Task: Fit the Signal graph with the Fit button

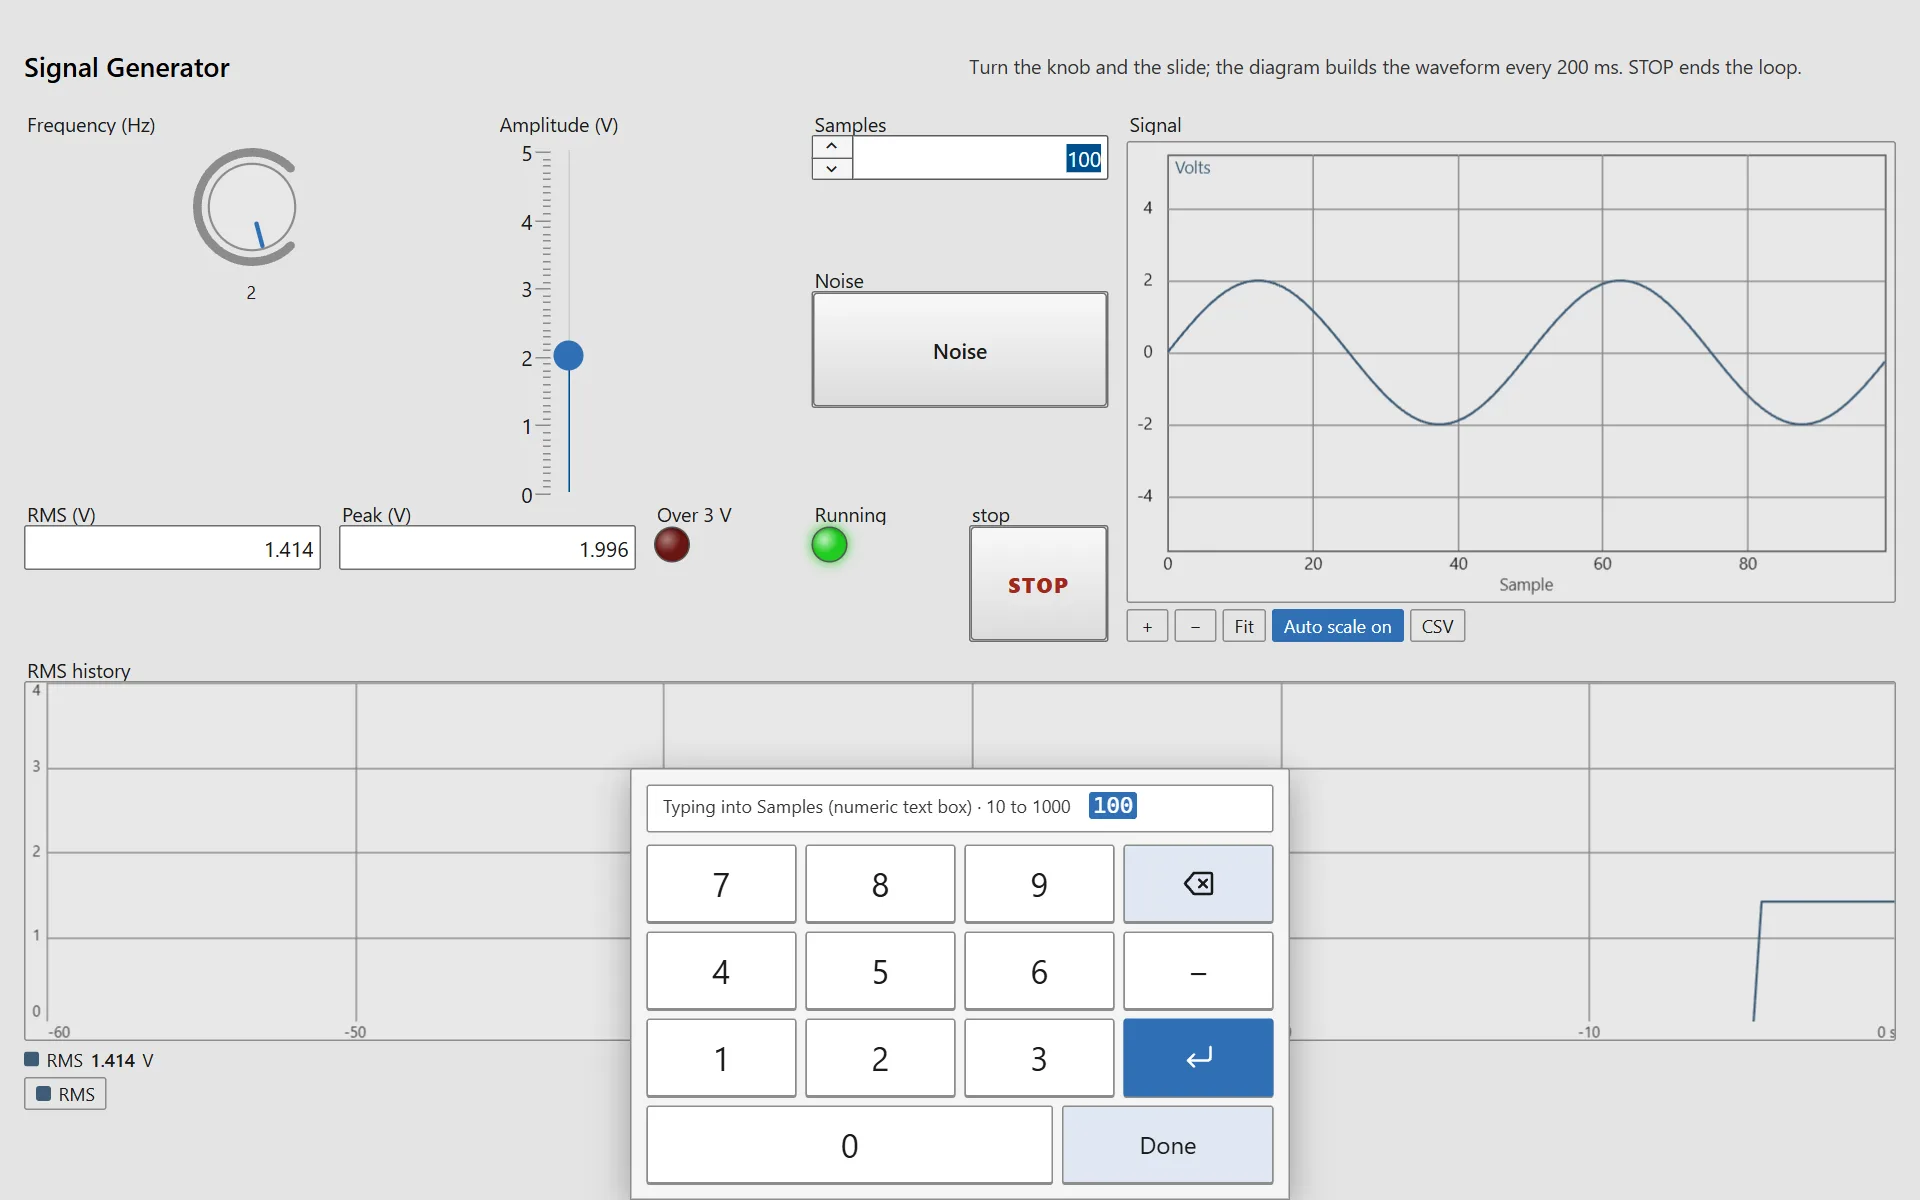Action: pyautogui.click(x=1243, y=627)
